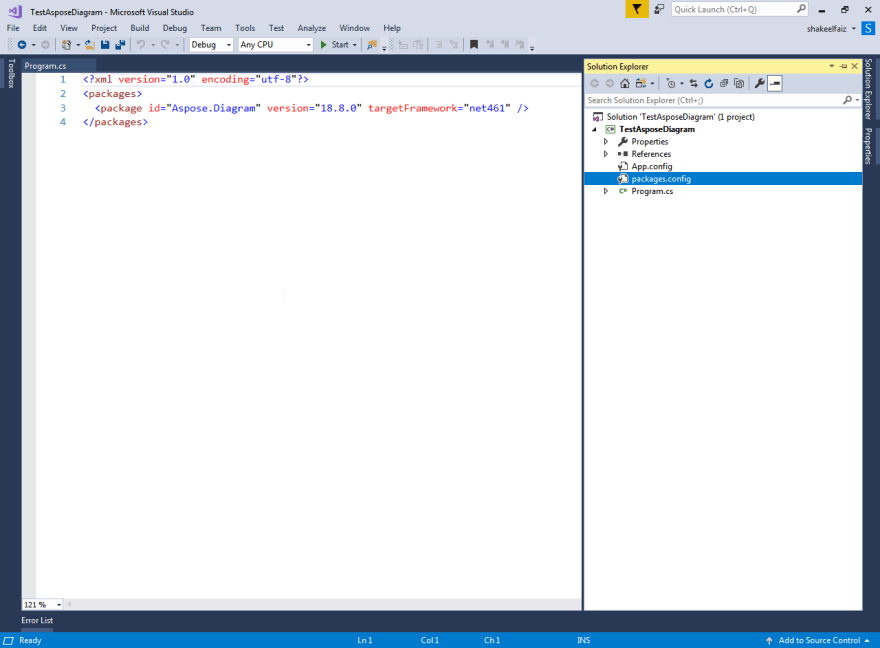This screenshot has width=880, height=648.
Task: Open the Project menu
Action: pyautogui.click(x=104, y=28)
